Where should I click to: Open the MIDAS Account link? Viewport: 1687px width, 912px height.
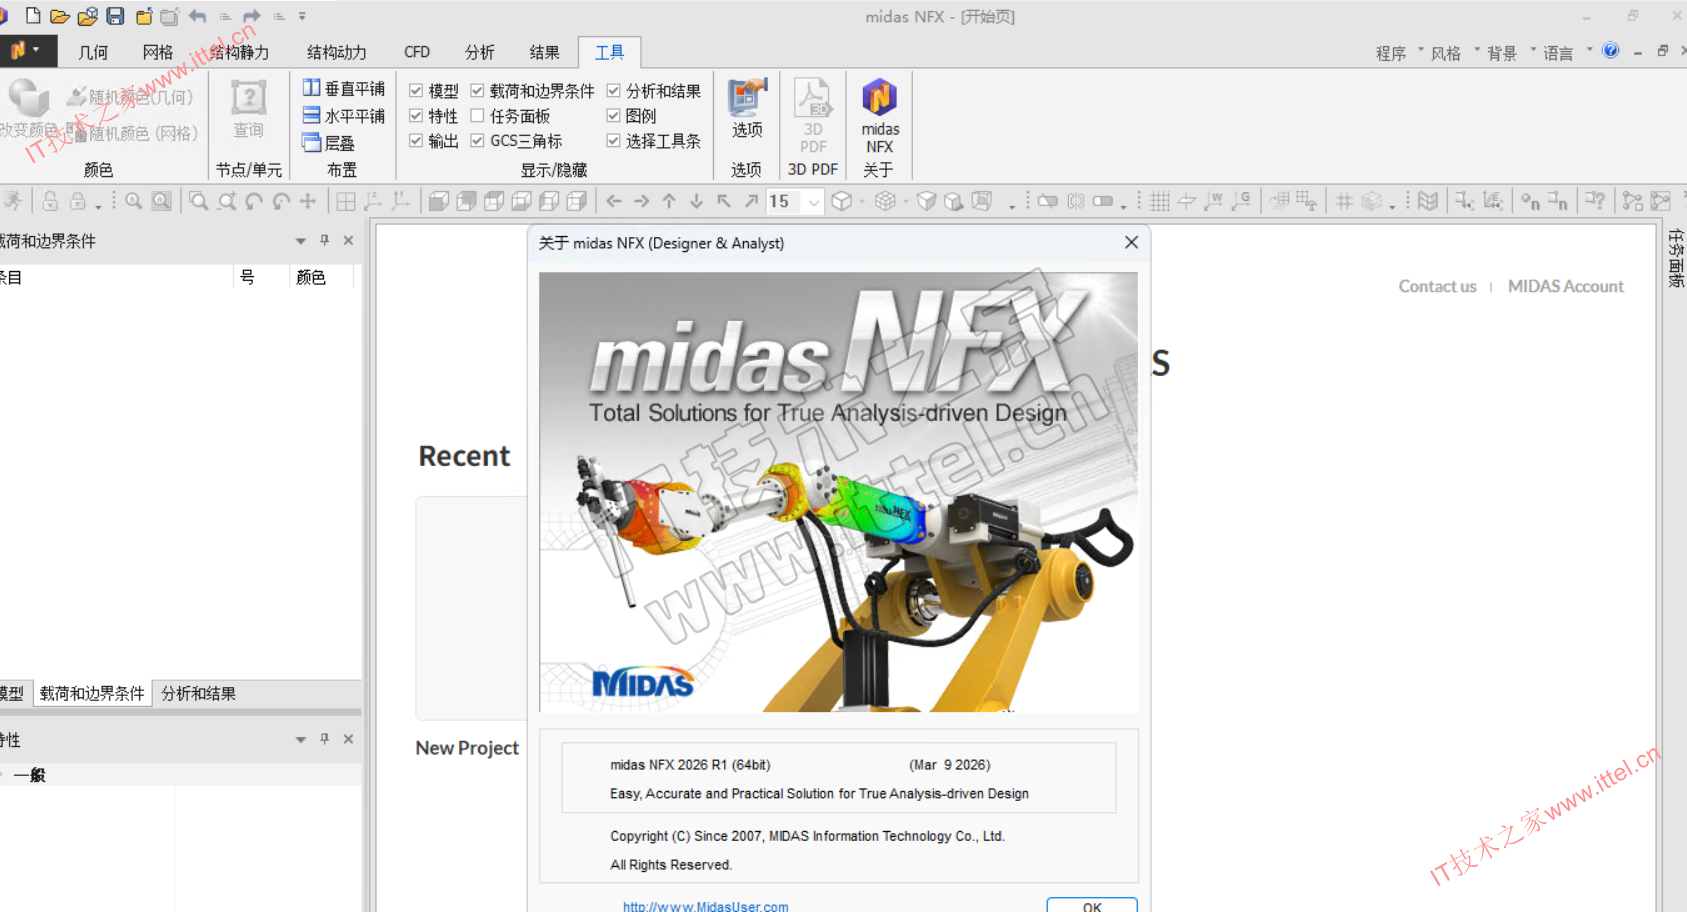point(1565,286)
